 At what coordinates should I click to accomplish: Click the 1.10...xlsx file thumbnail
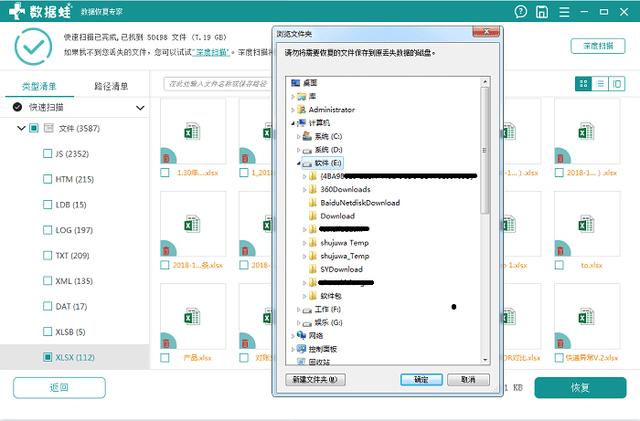193,132
